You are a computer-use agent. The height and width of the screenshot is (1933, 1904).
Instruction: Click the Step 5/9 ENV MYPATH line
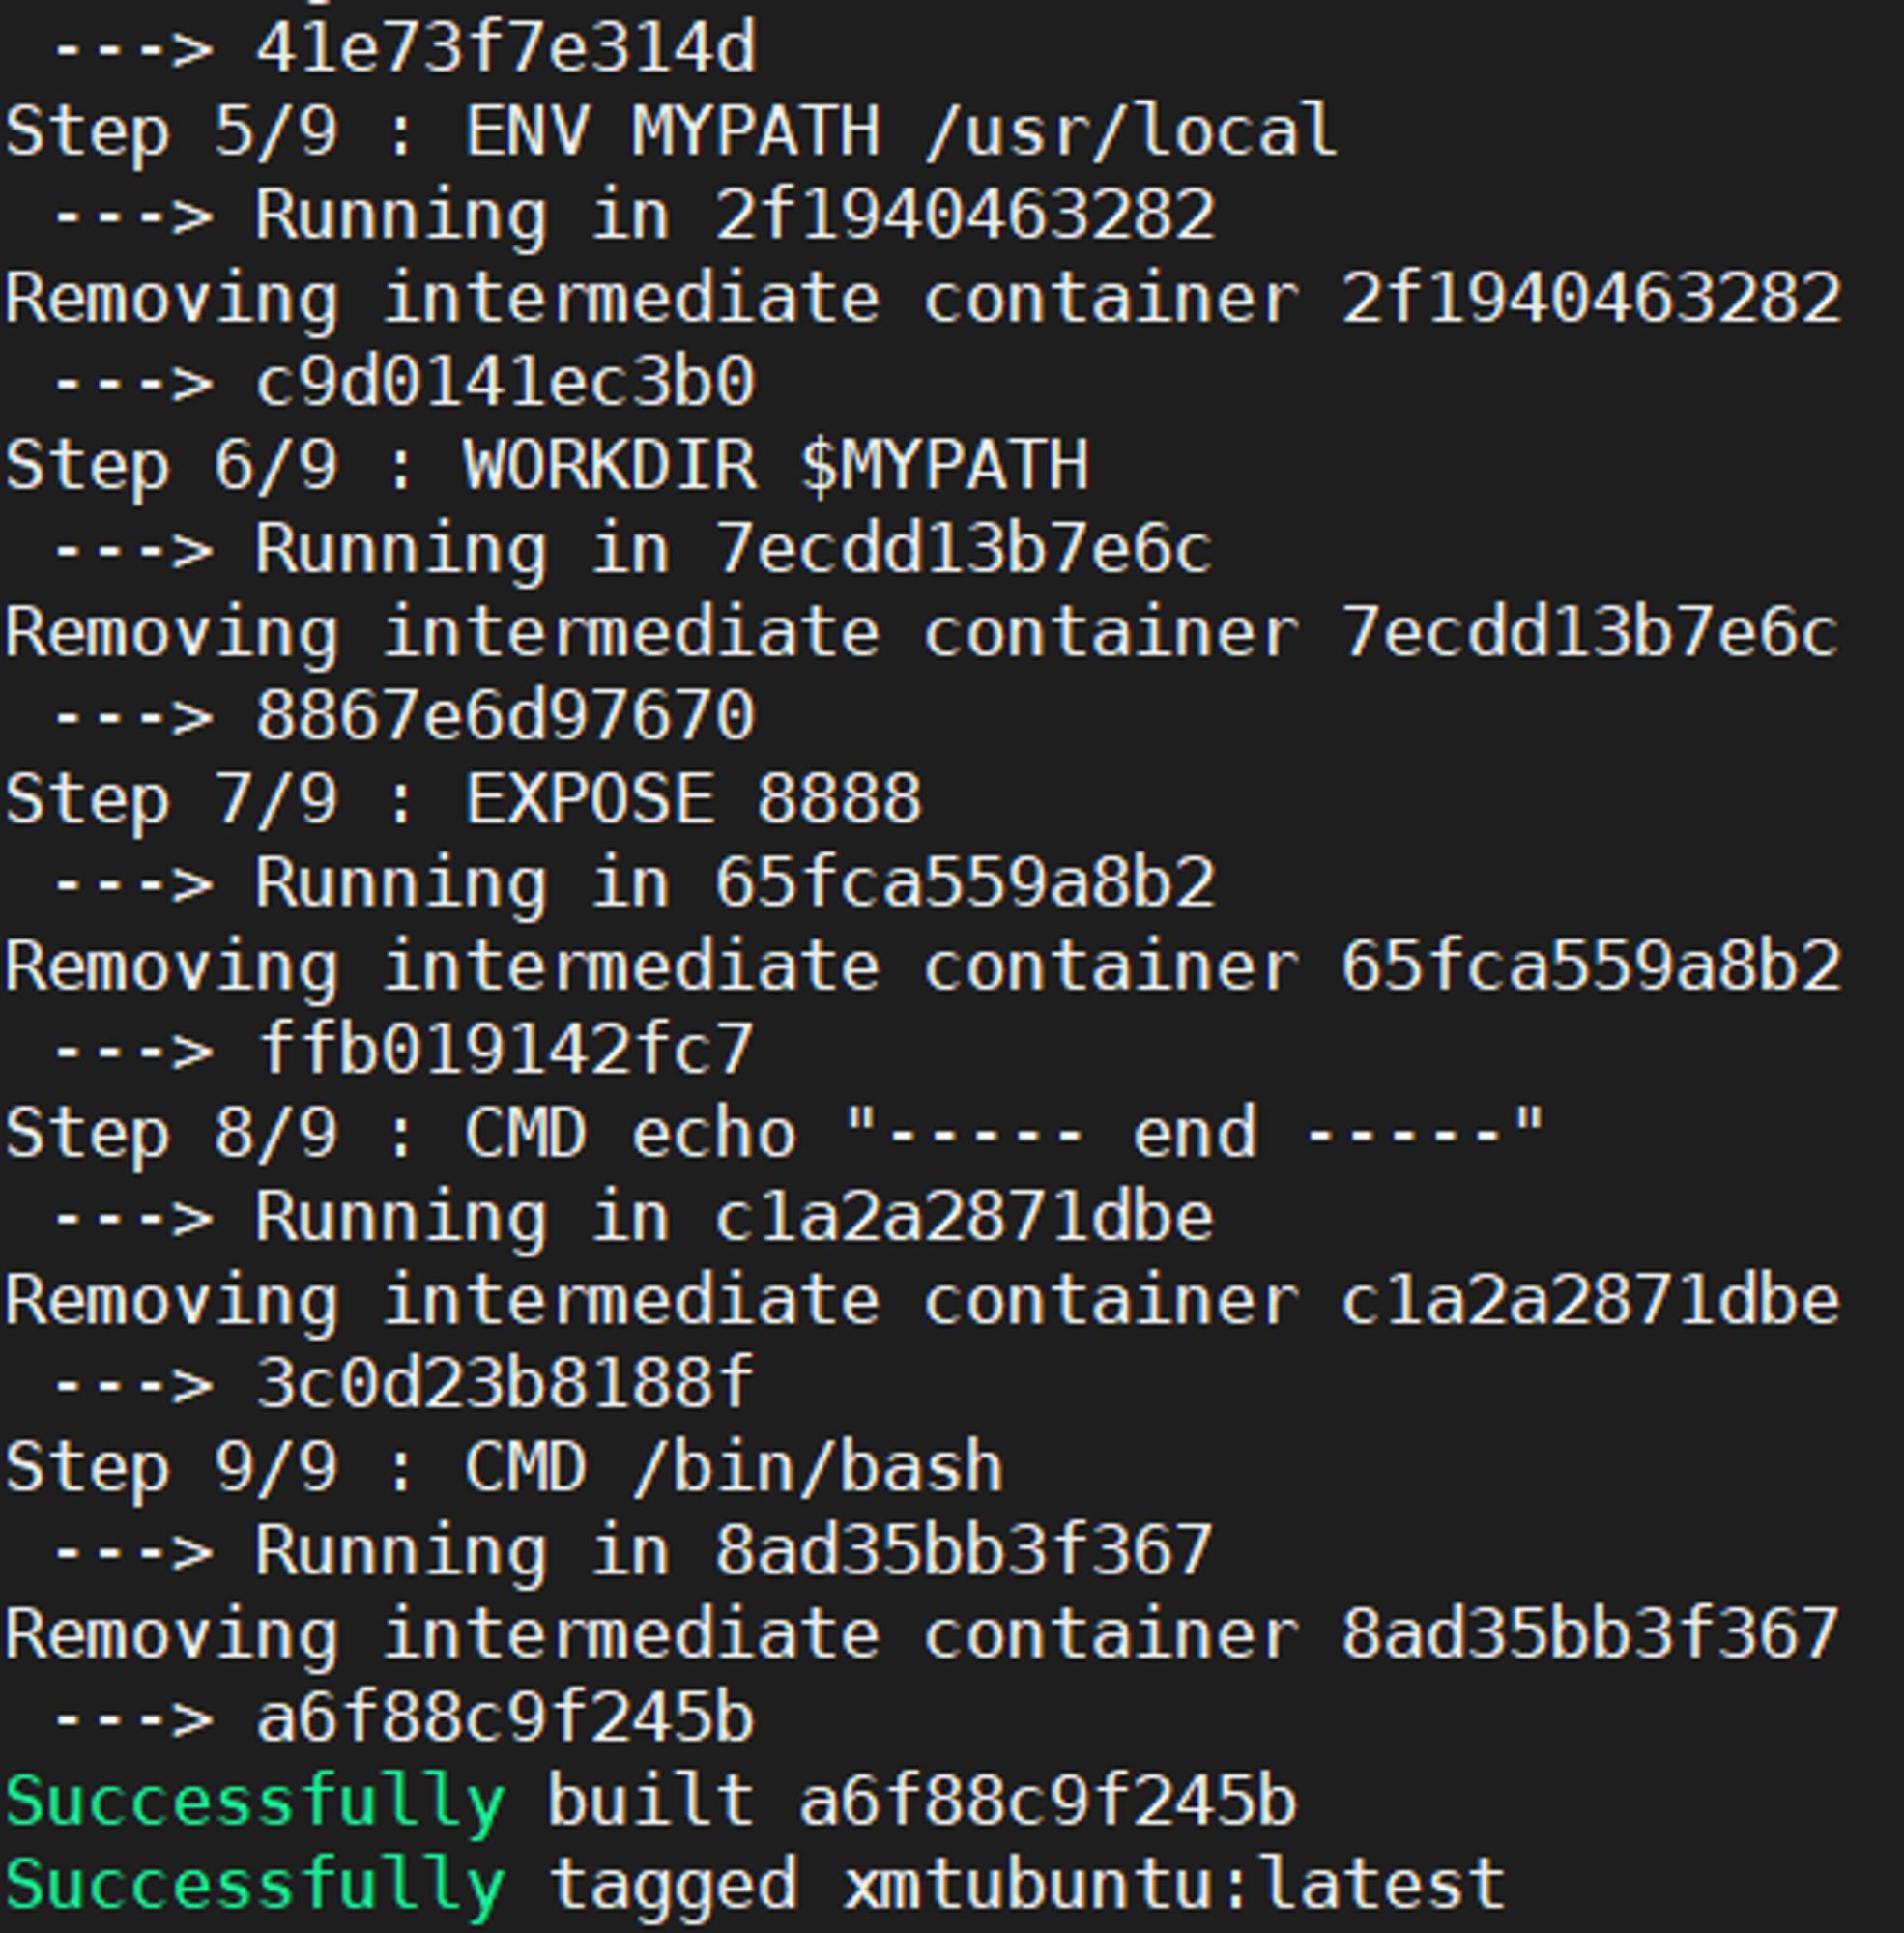click(671, 132)
